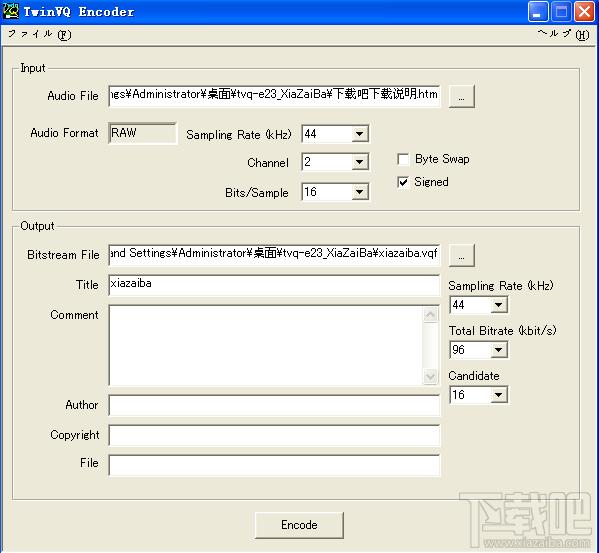Click the Title field containing xiazaiba

point(274,285)
